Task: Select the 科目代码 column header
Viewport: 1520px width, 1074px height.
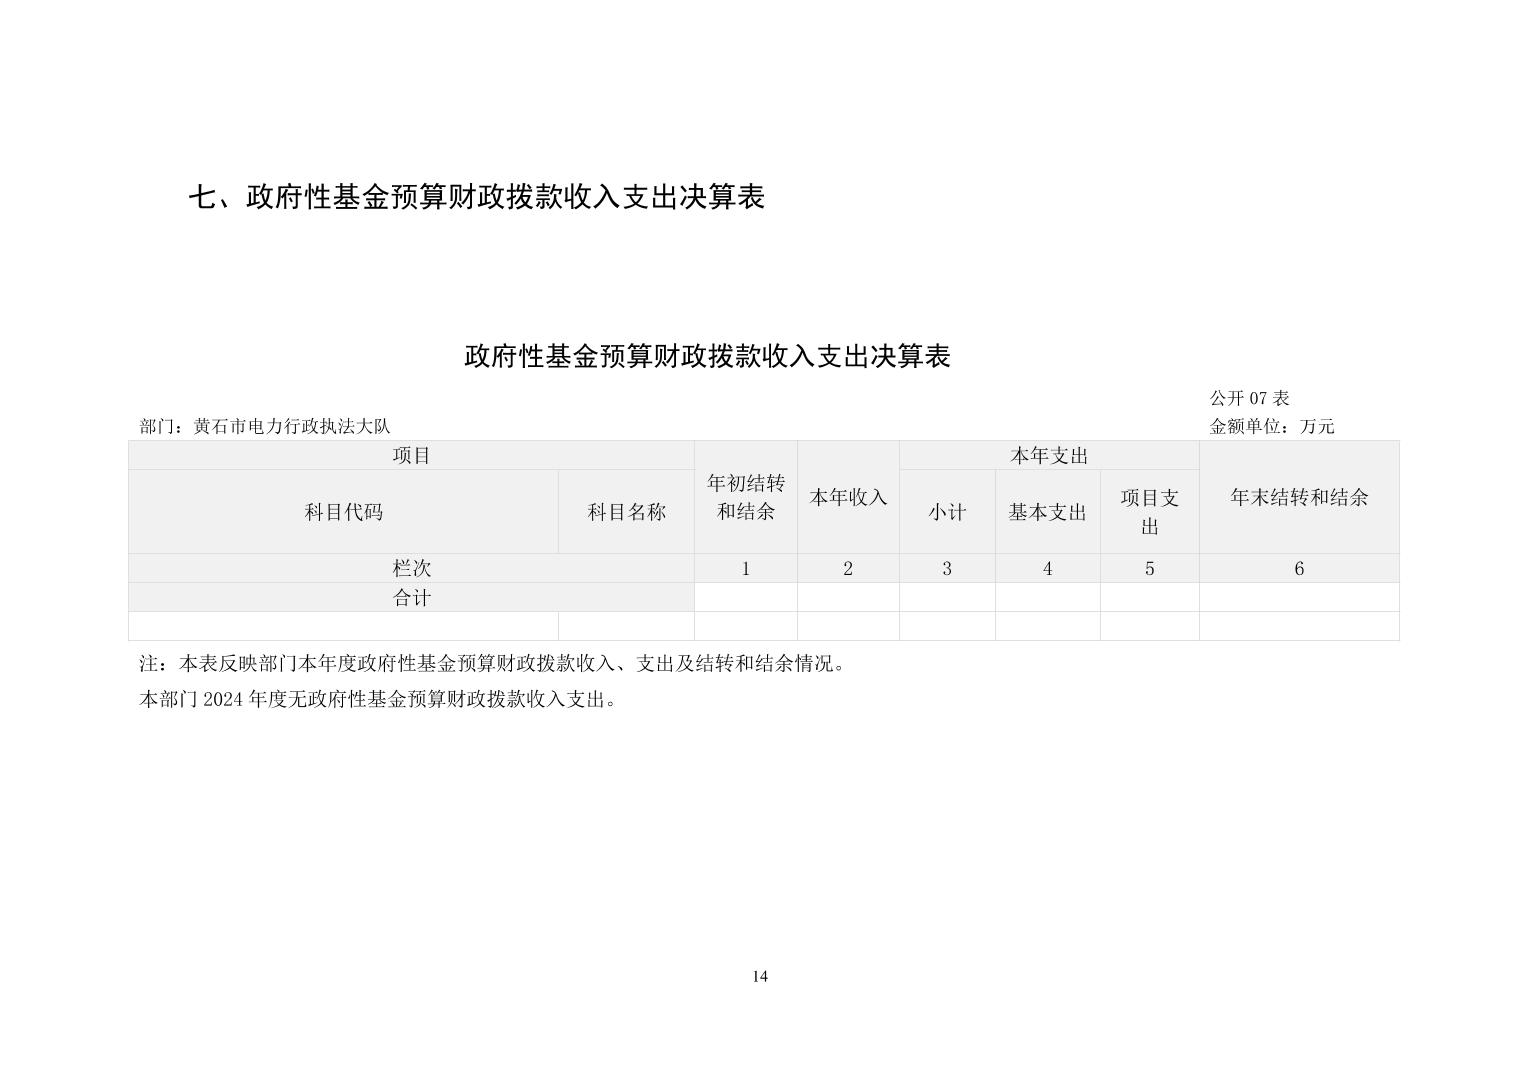Action: pyautogui.click(x=343, y=512)
